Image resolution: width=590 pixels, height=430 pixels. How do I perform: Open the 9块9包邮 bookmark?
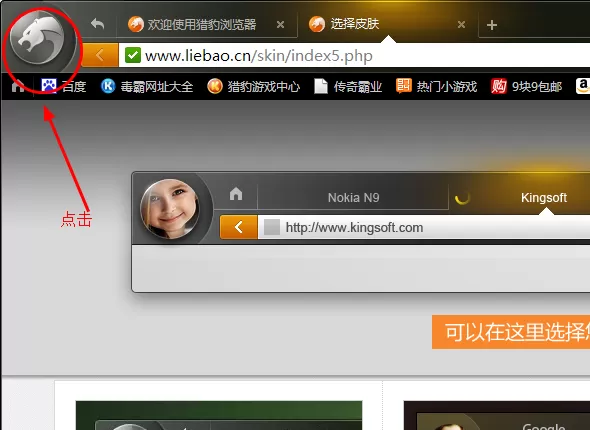[526, 87]
